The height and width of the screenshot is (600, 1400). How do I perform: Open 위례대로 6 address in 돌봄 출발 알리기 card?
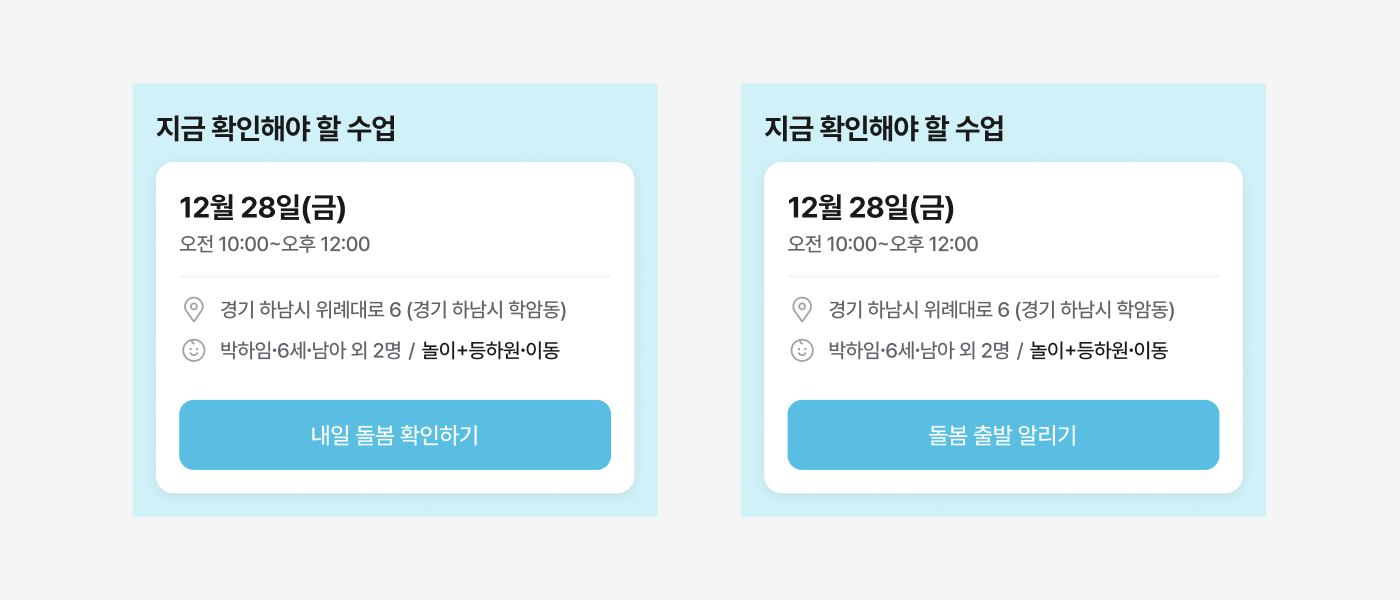click(x=1001, y=310)
